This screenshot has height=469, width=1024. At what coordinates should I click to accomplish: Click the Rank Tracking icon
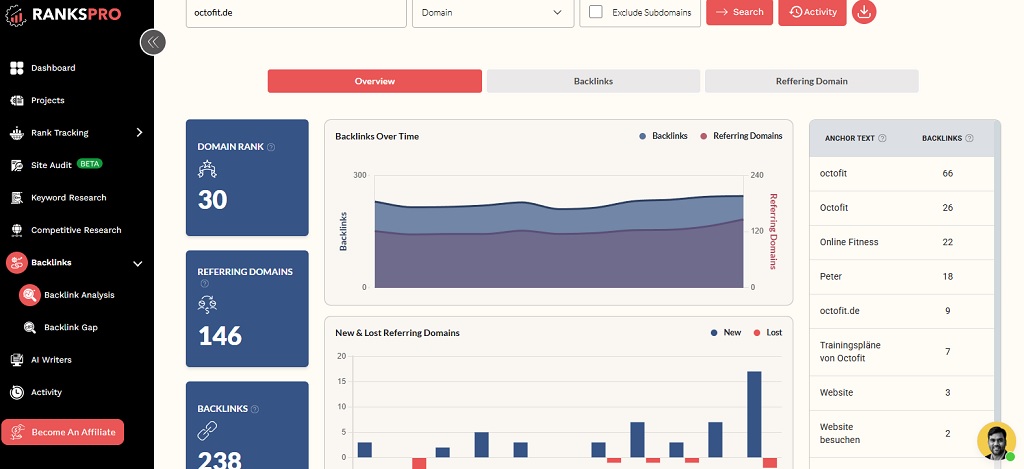(x=17, y=133)
